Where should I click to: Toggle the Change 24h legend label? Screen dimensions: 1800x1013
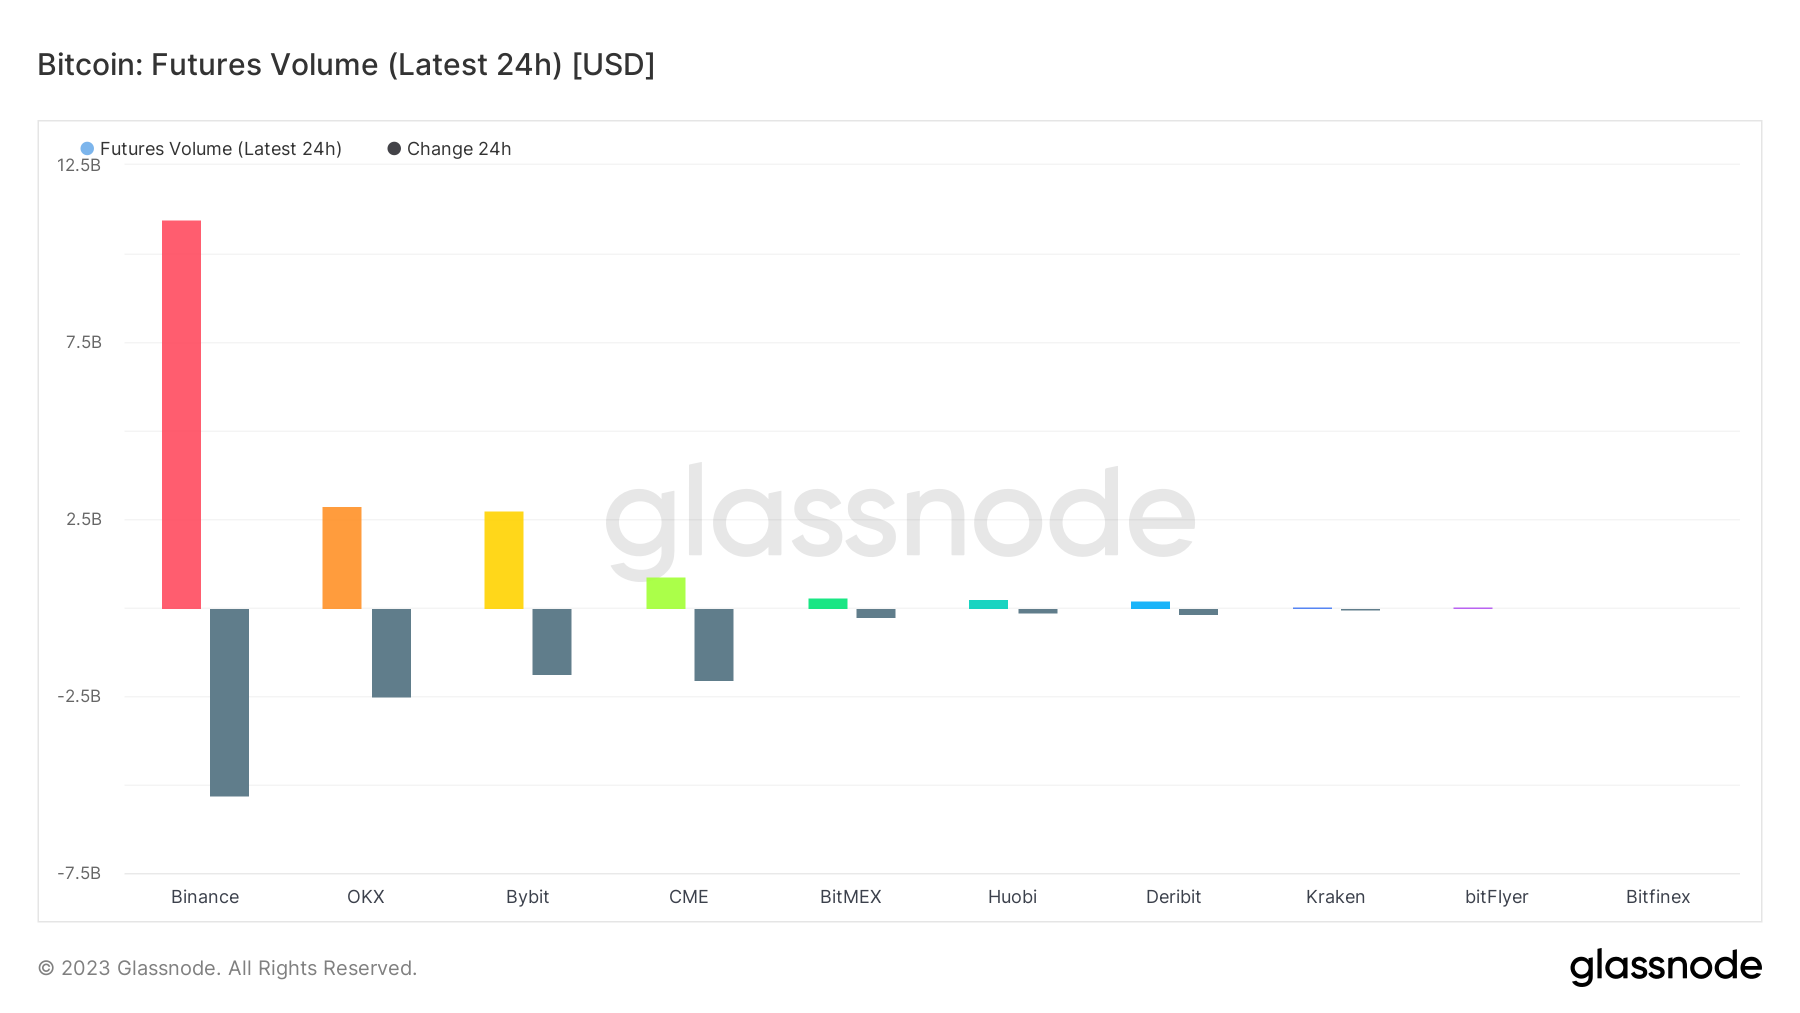[x=459, y=149]
